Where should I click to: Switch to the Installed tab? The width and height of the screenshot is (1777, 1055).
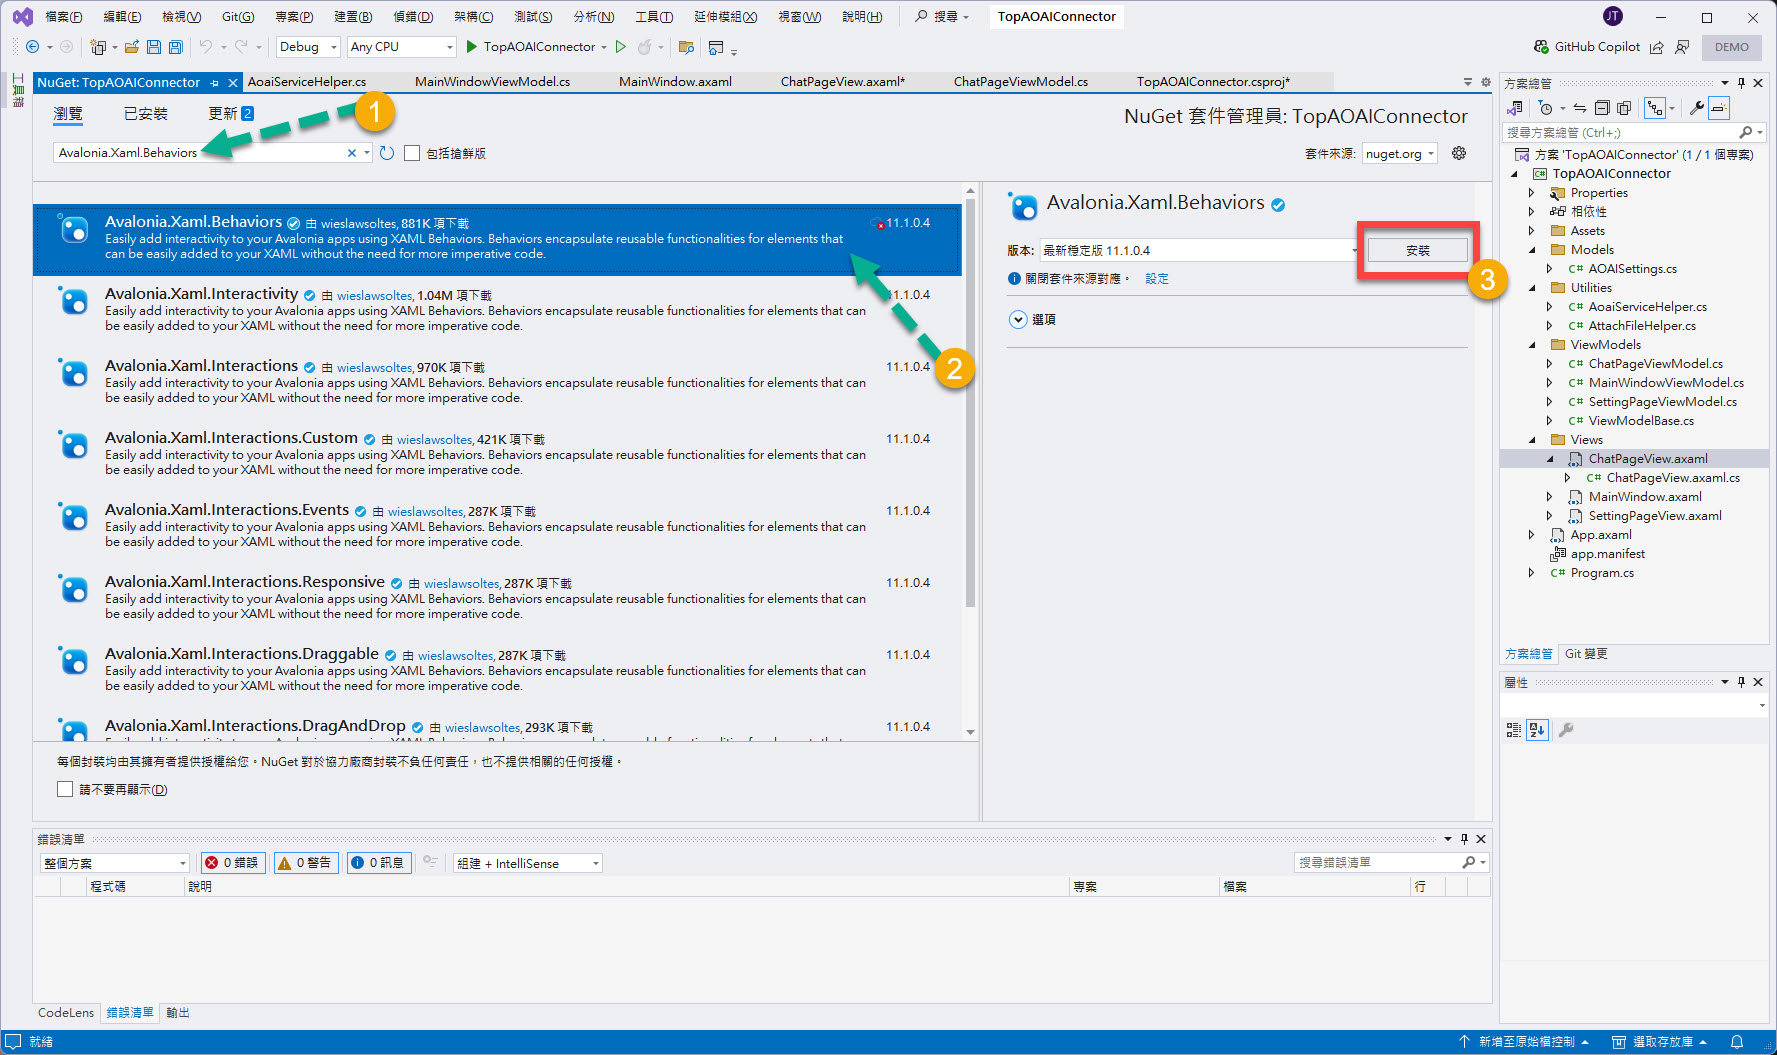point(146,114)
